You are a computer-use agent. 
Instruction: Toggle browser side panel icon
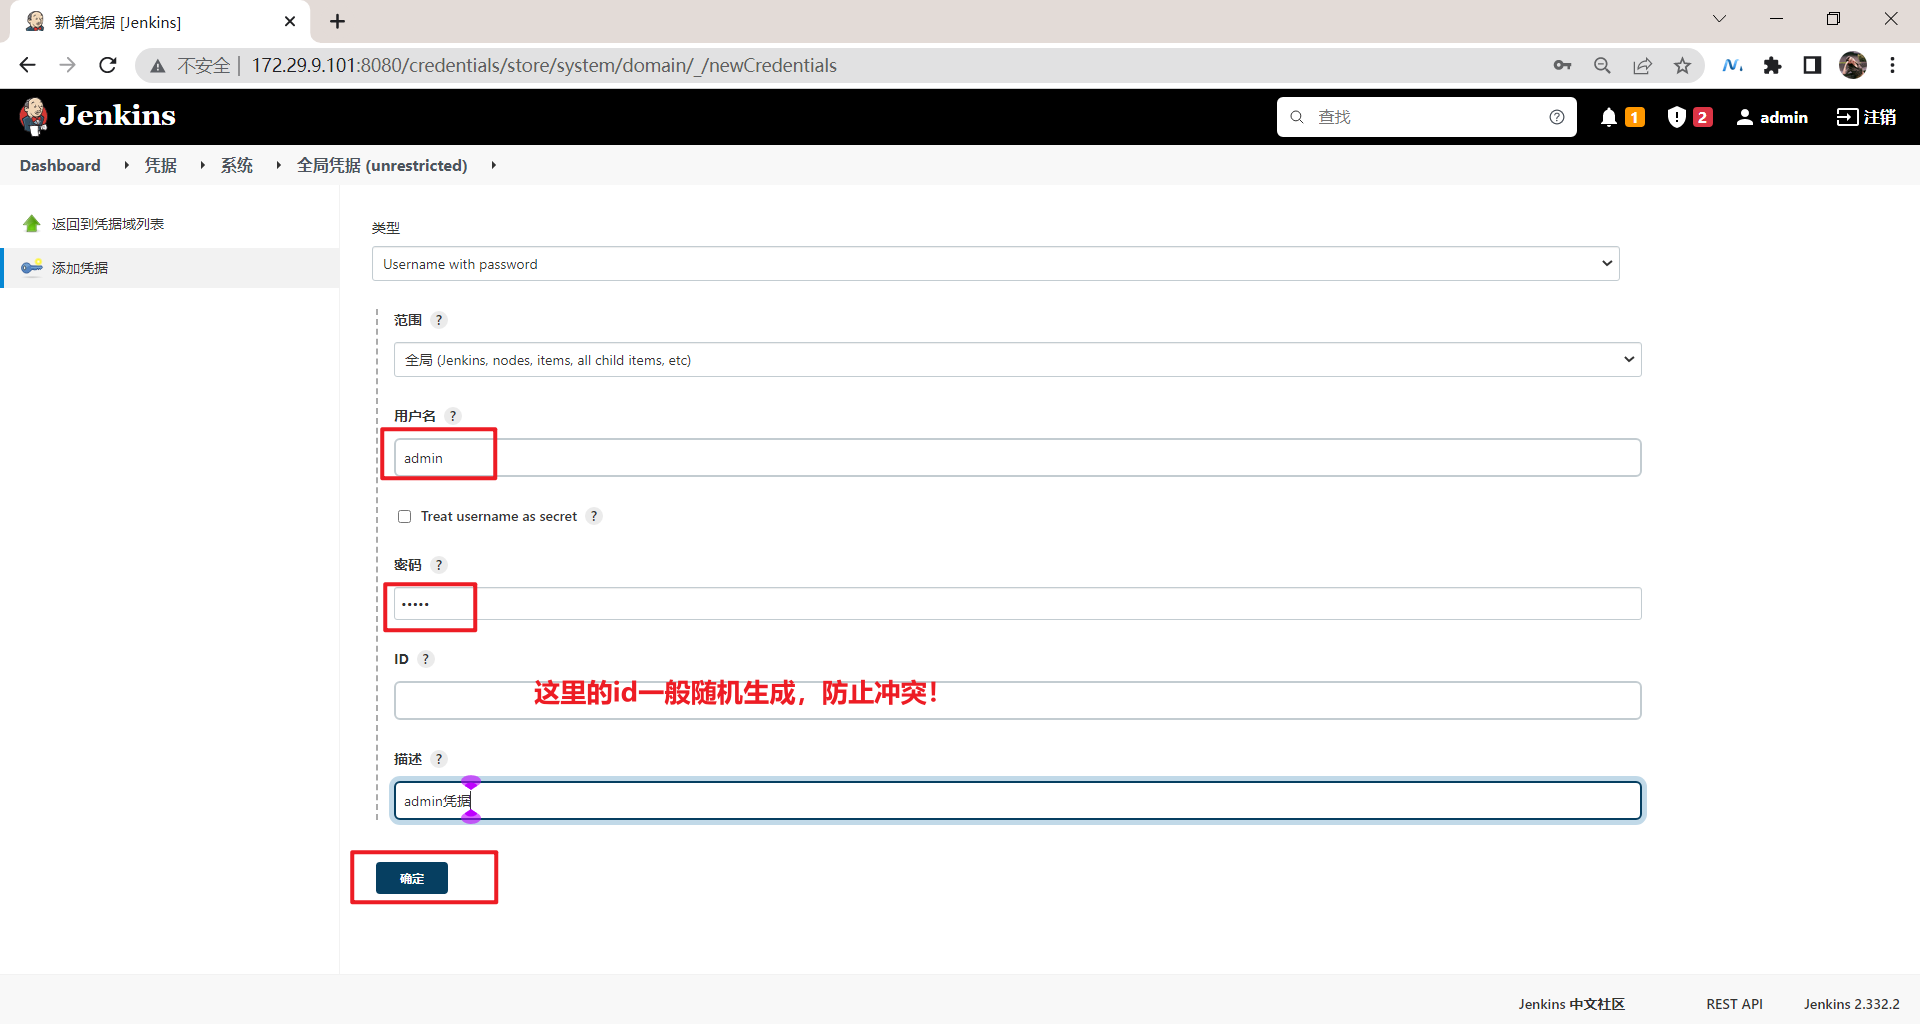pos(1812,65)
